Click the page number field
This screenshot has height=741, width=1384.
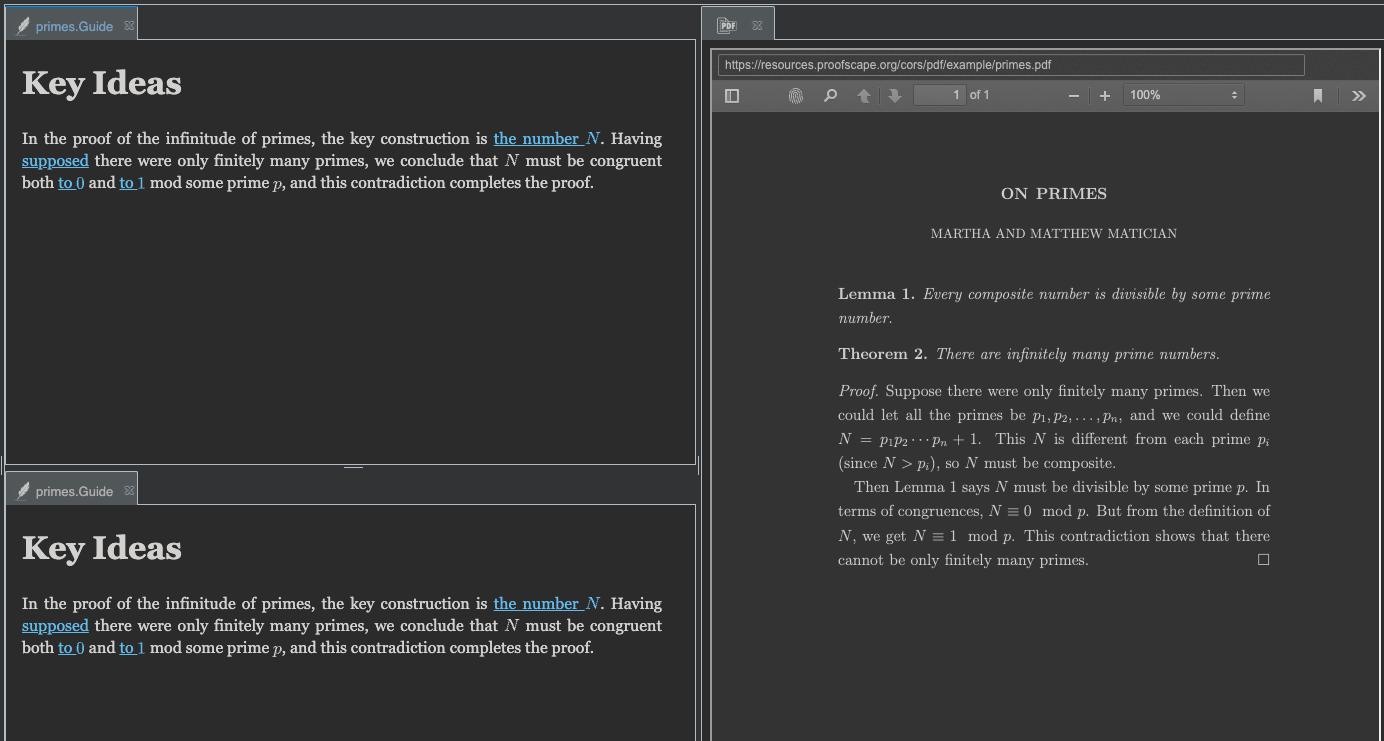click(x=940, y=95)
